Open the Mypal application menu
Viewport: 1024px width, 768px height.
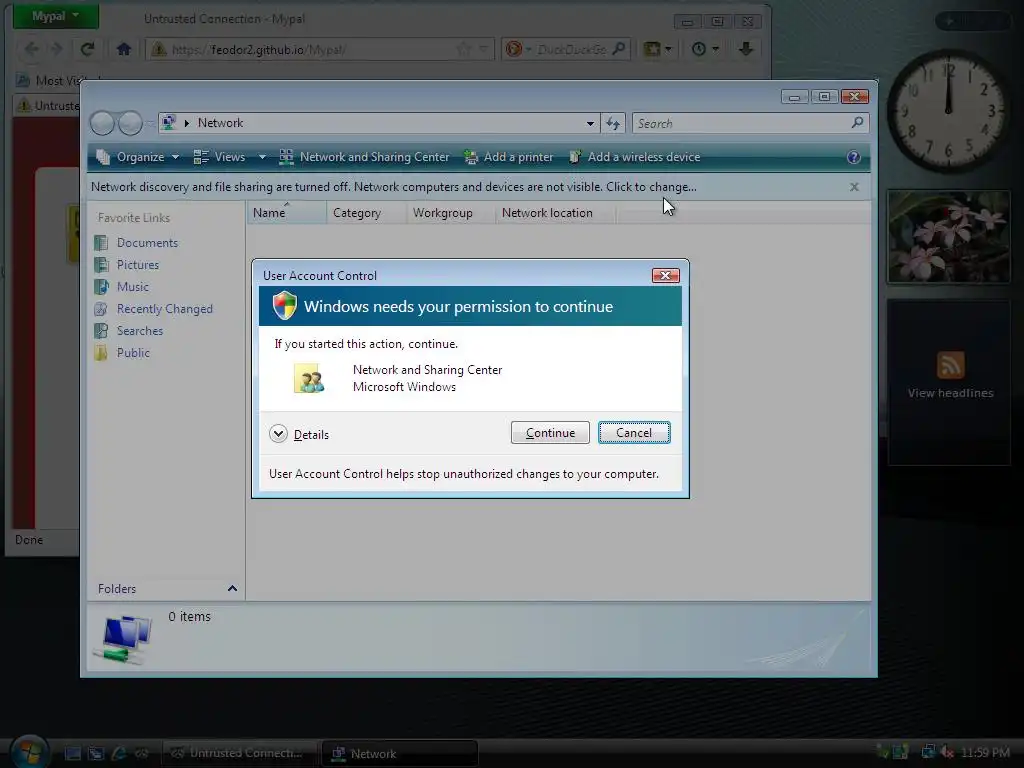(56, 16)
